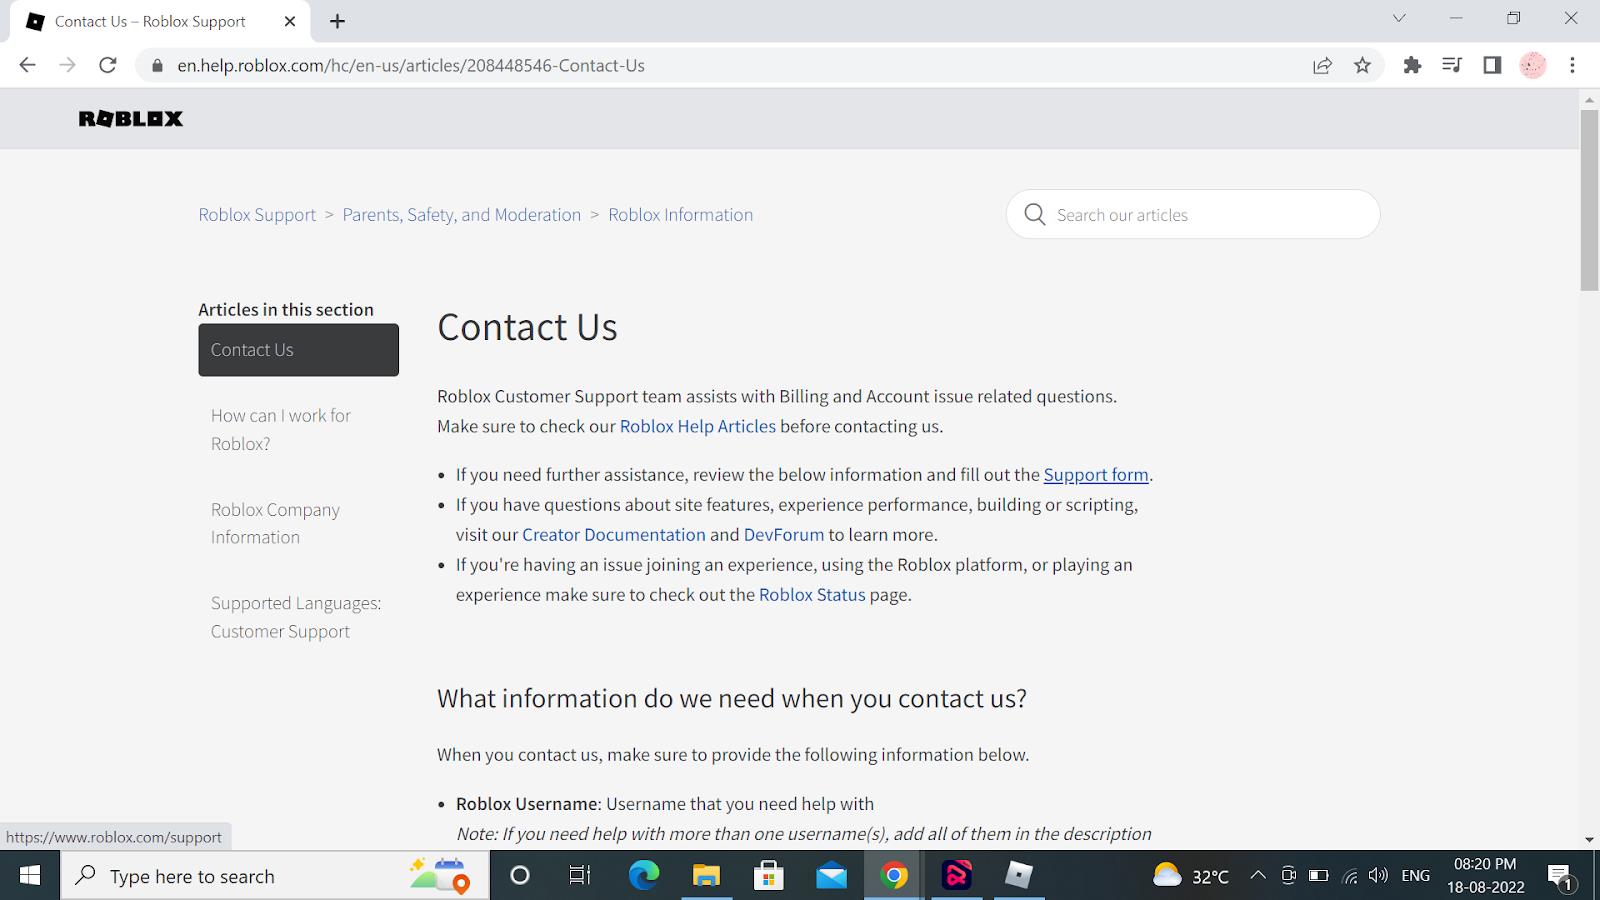The width and height of the screenshot is (1600, 900).
Task: Open Task View on the taskbar
Action: click(580, 876)
